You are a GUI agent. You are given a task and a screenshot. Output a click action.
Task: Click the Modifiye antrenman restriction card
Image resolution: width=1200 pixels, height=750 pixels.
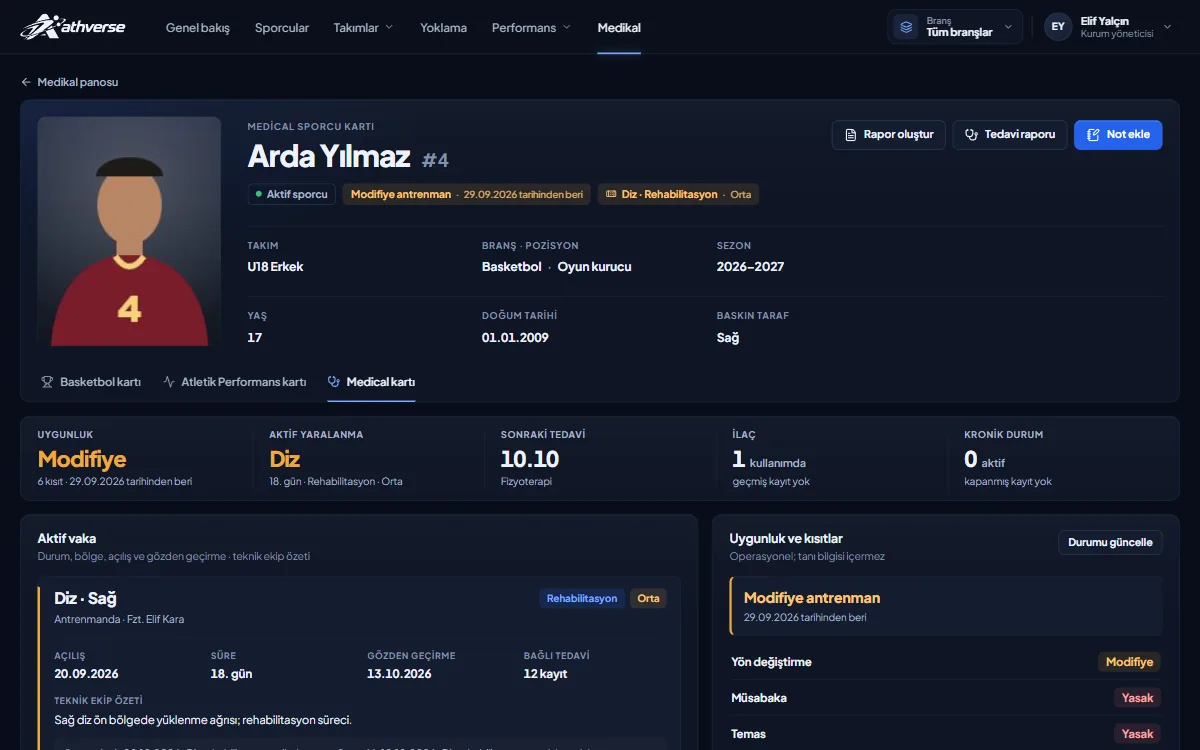946,606
